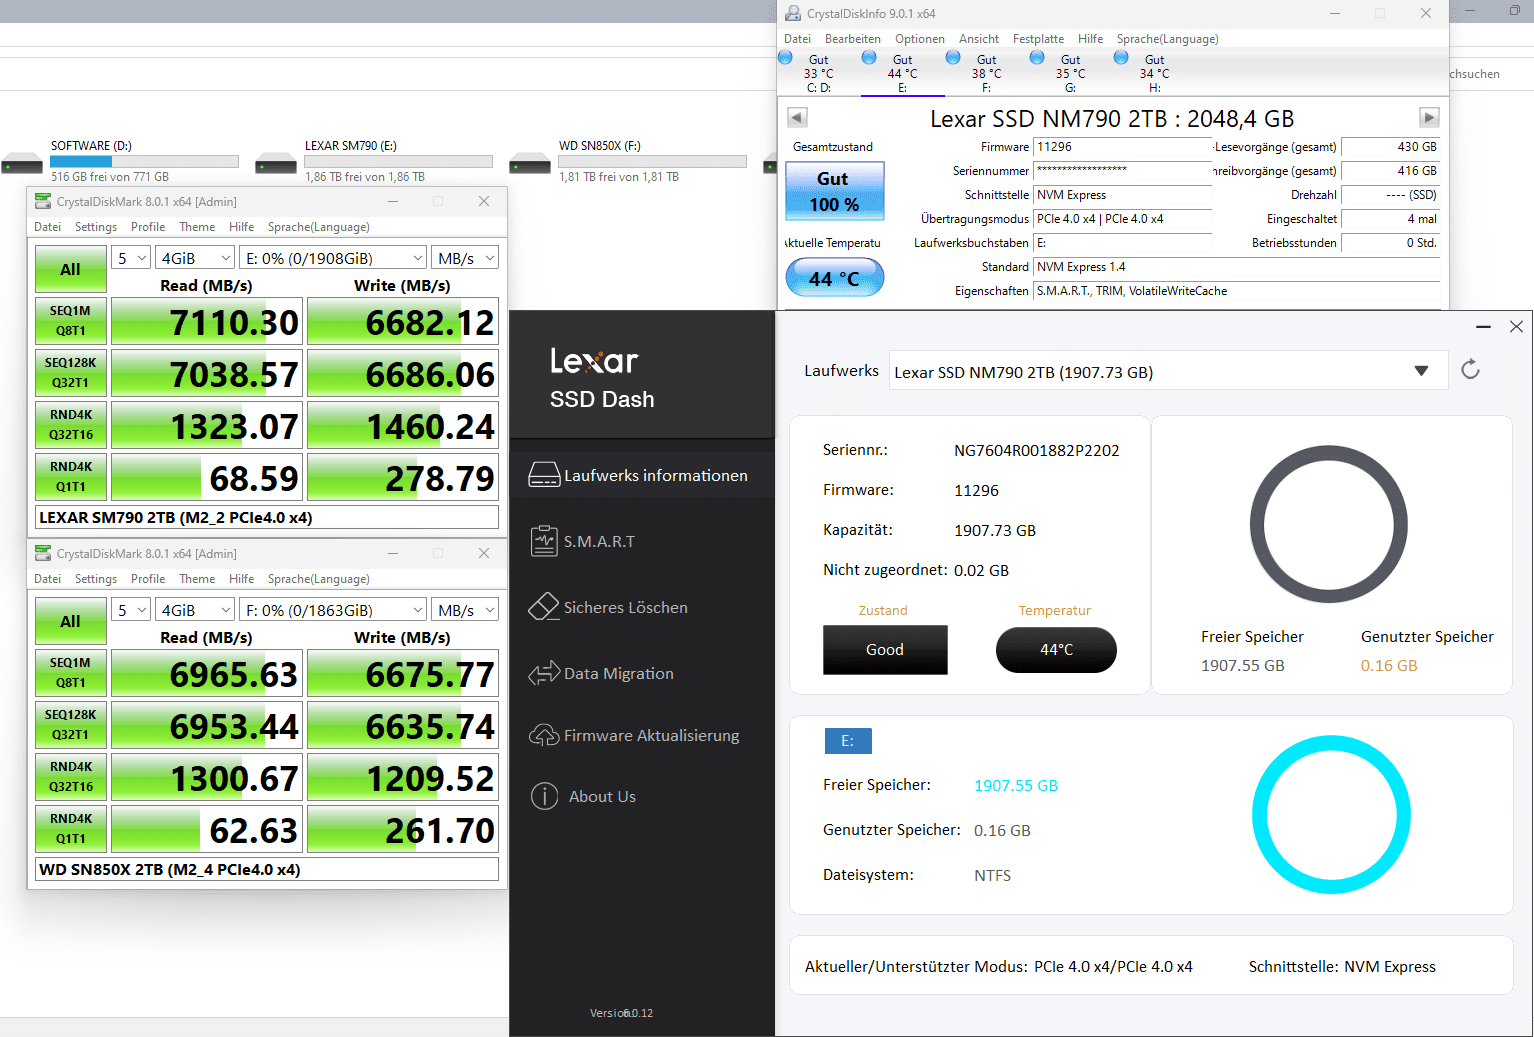This screenshot has height=1037, width=1534.
Task: Go to next disk in CrystalDiskInfo
Action: click(x=1429, y=117)
